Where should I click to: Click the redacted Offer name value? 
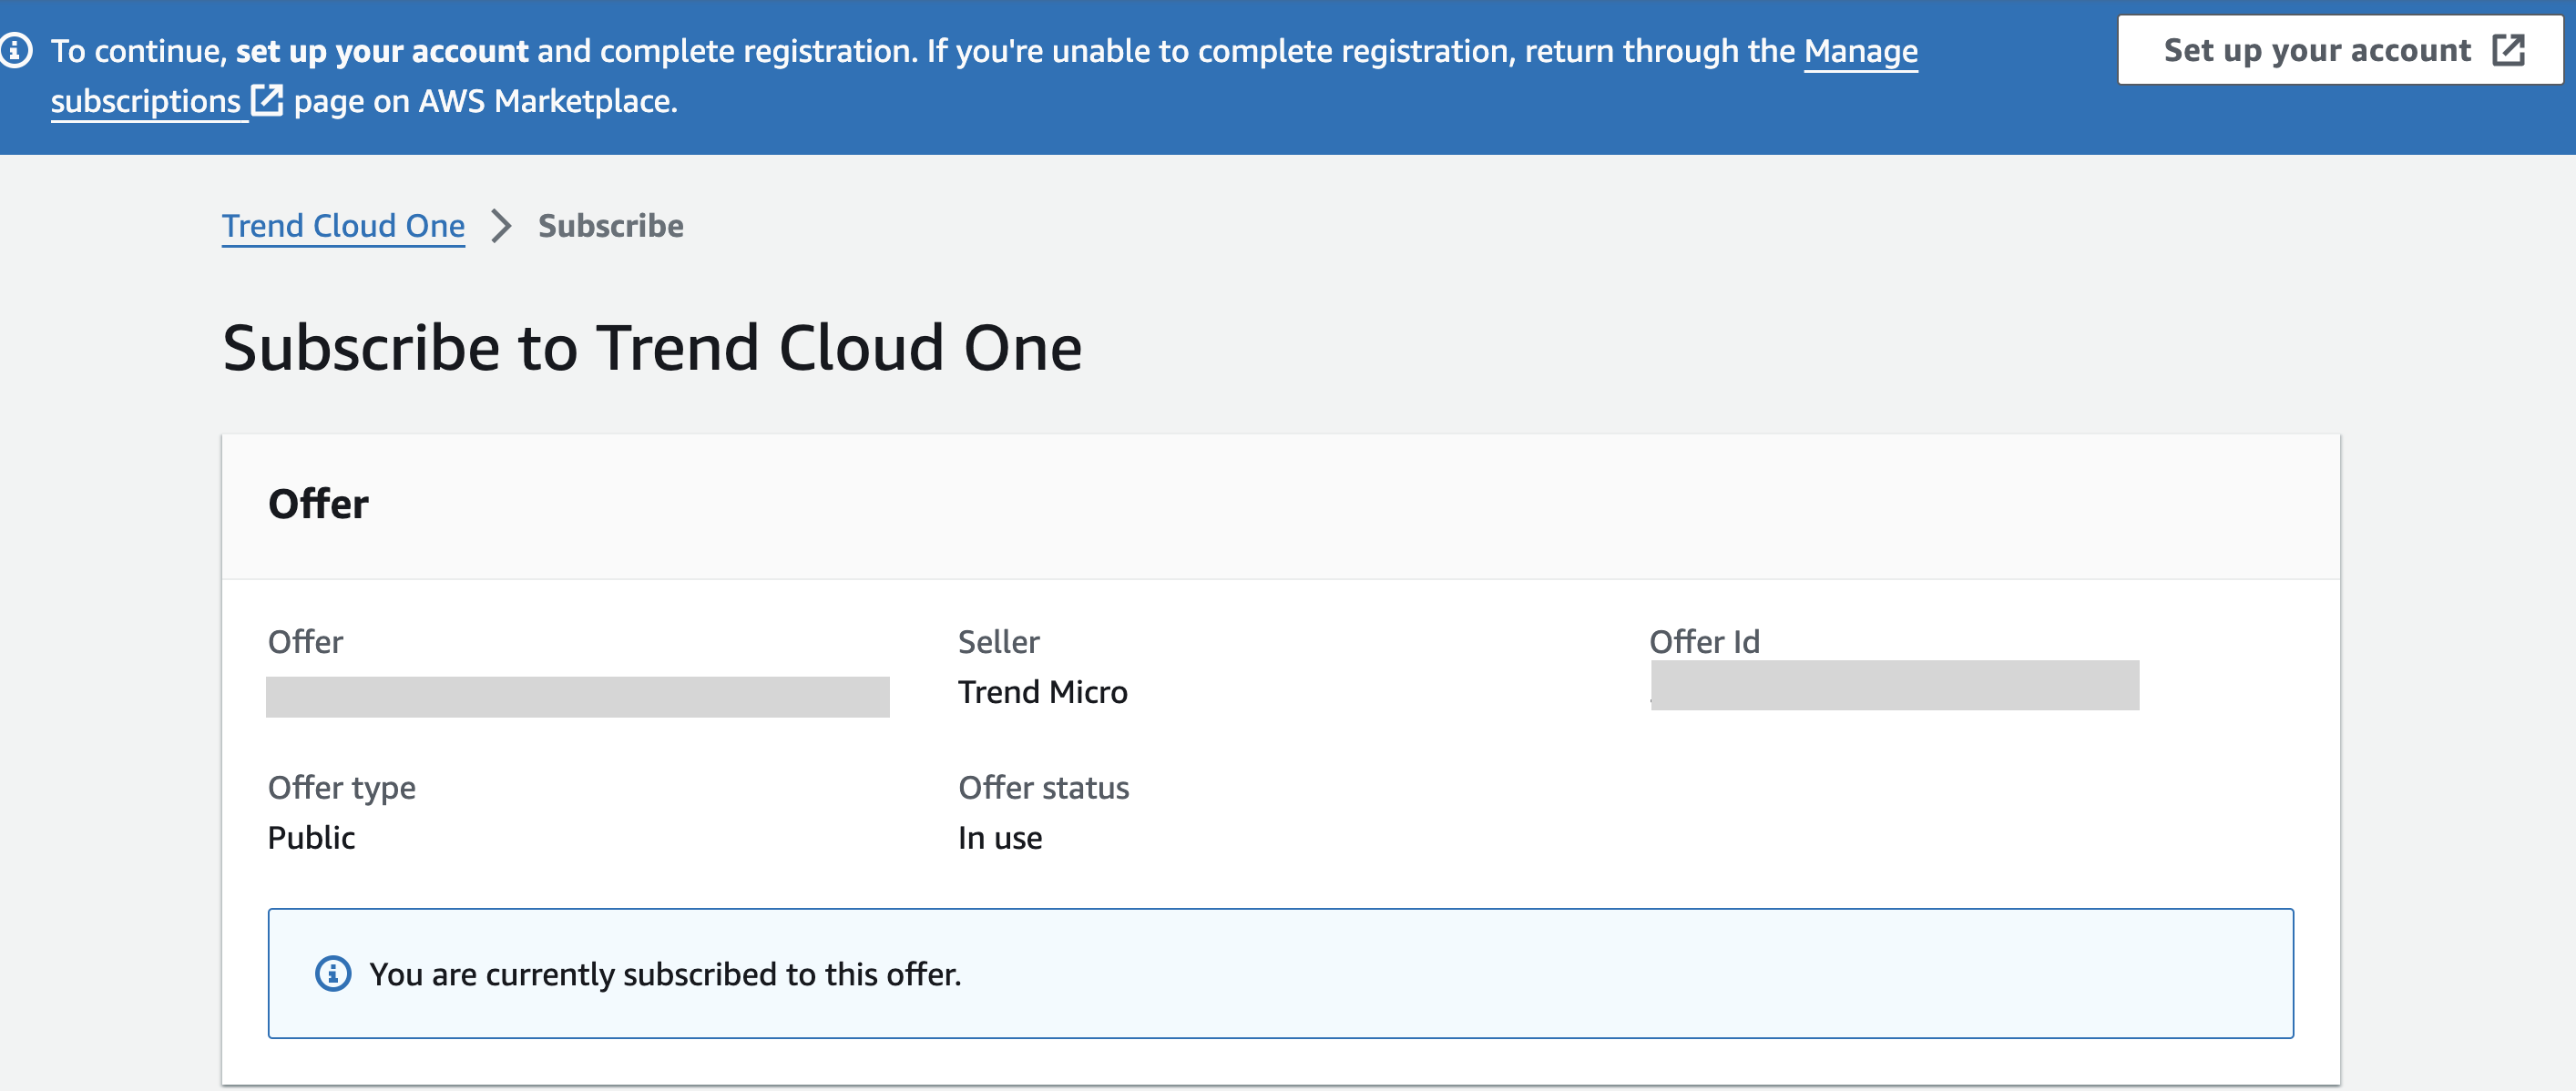pyautogui.click(x=577, y=697)
